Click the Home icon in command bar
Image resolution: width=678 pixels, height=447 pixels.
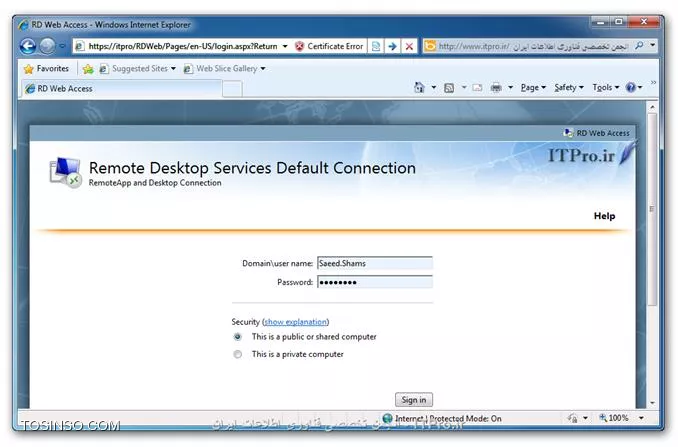coord(419,88)
